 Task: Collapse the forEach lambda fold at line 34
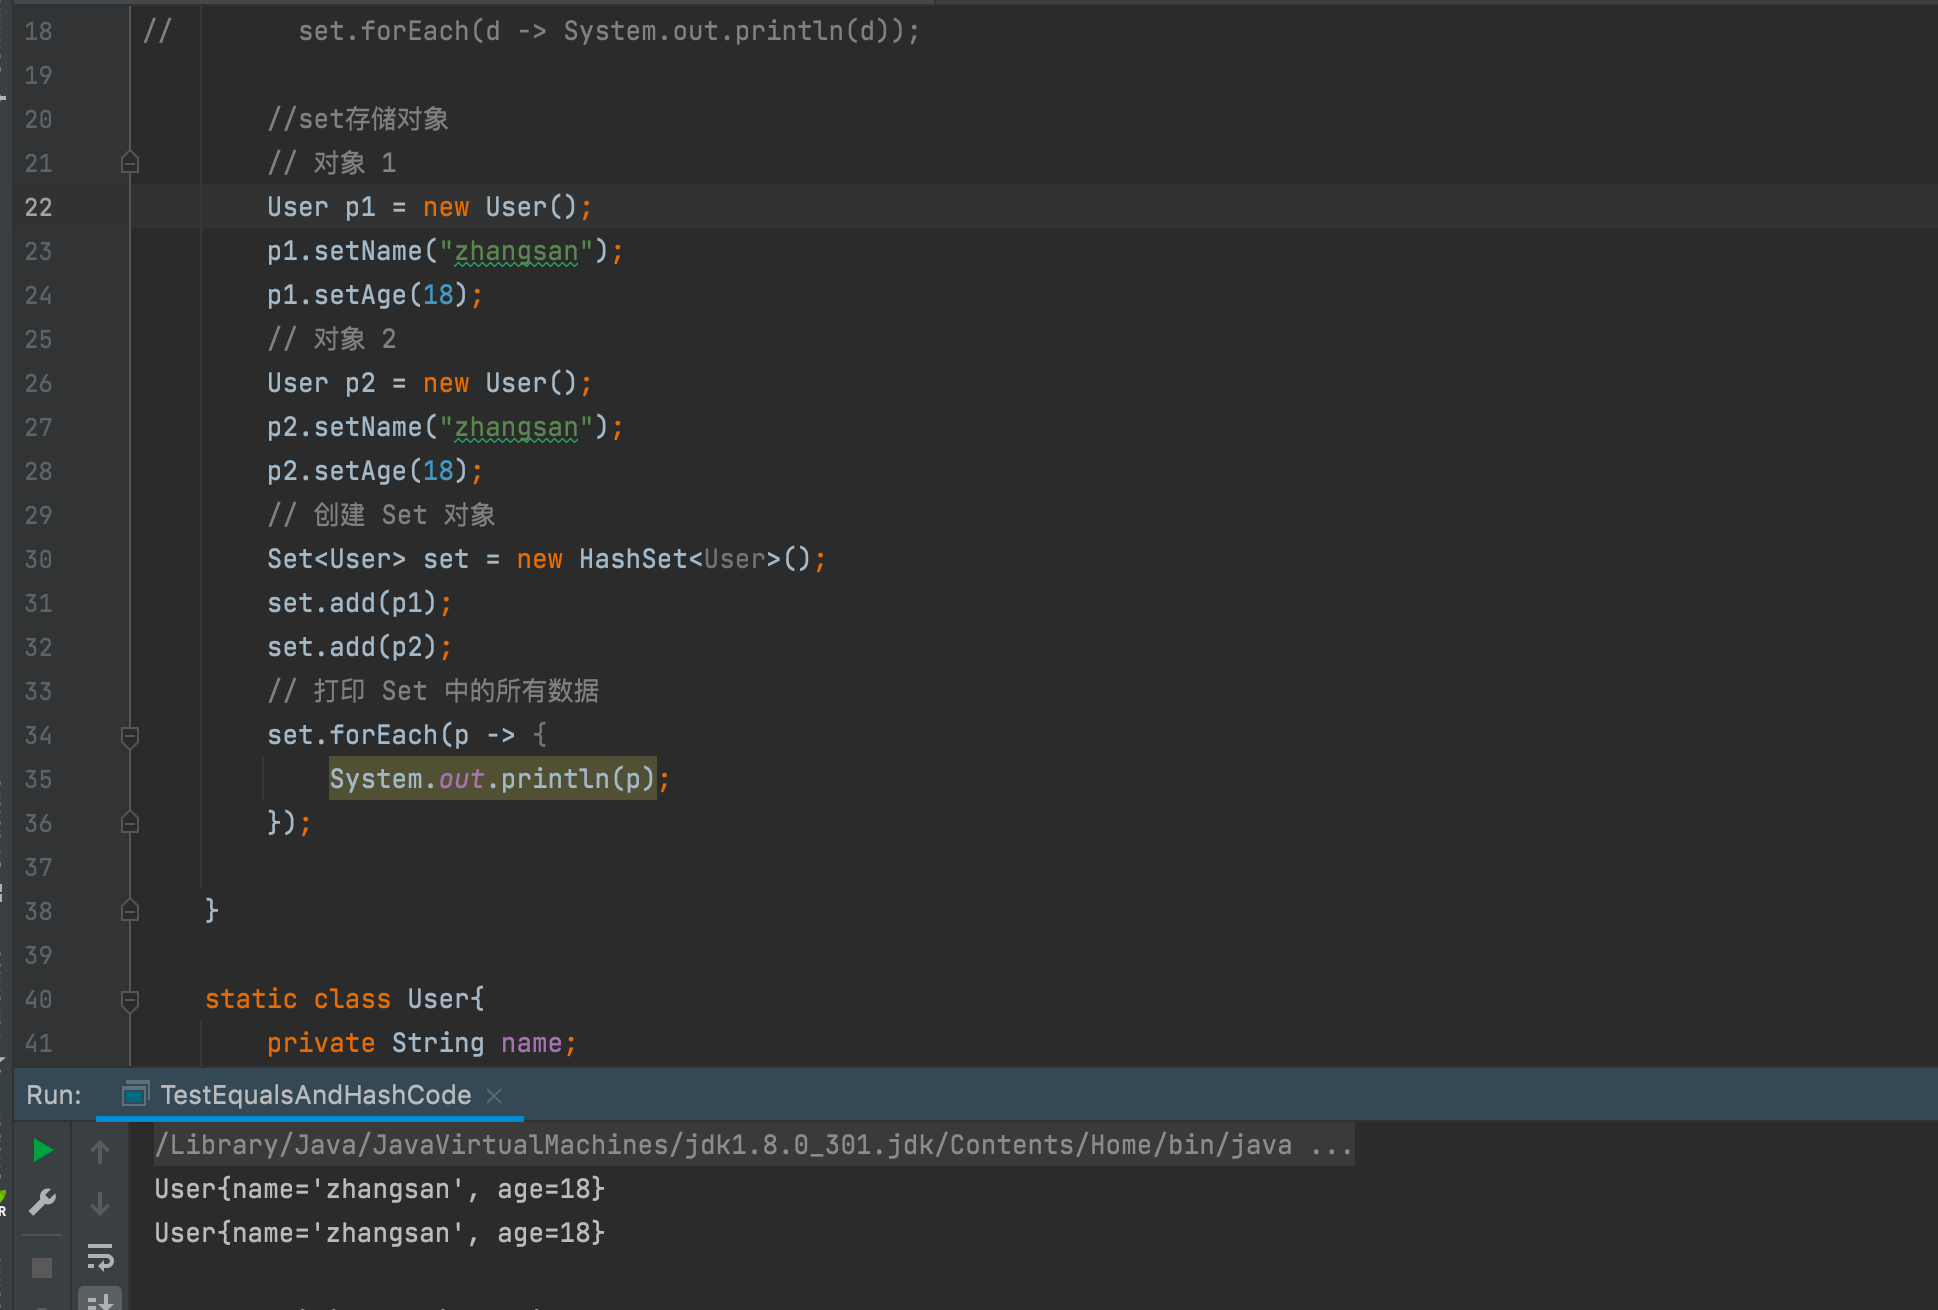[130, 736]
